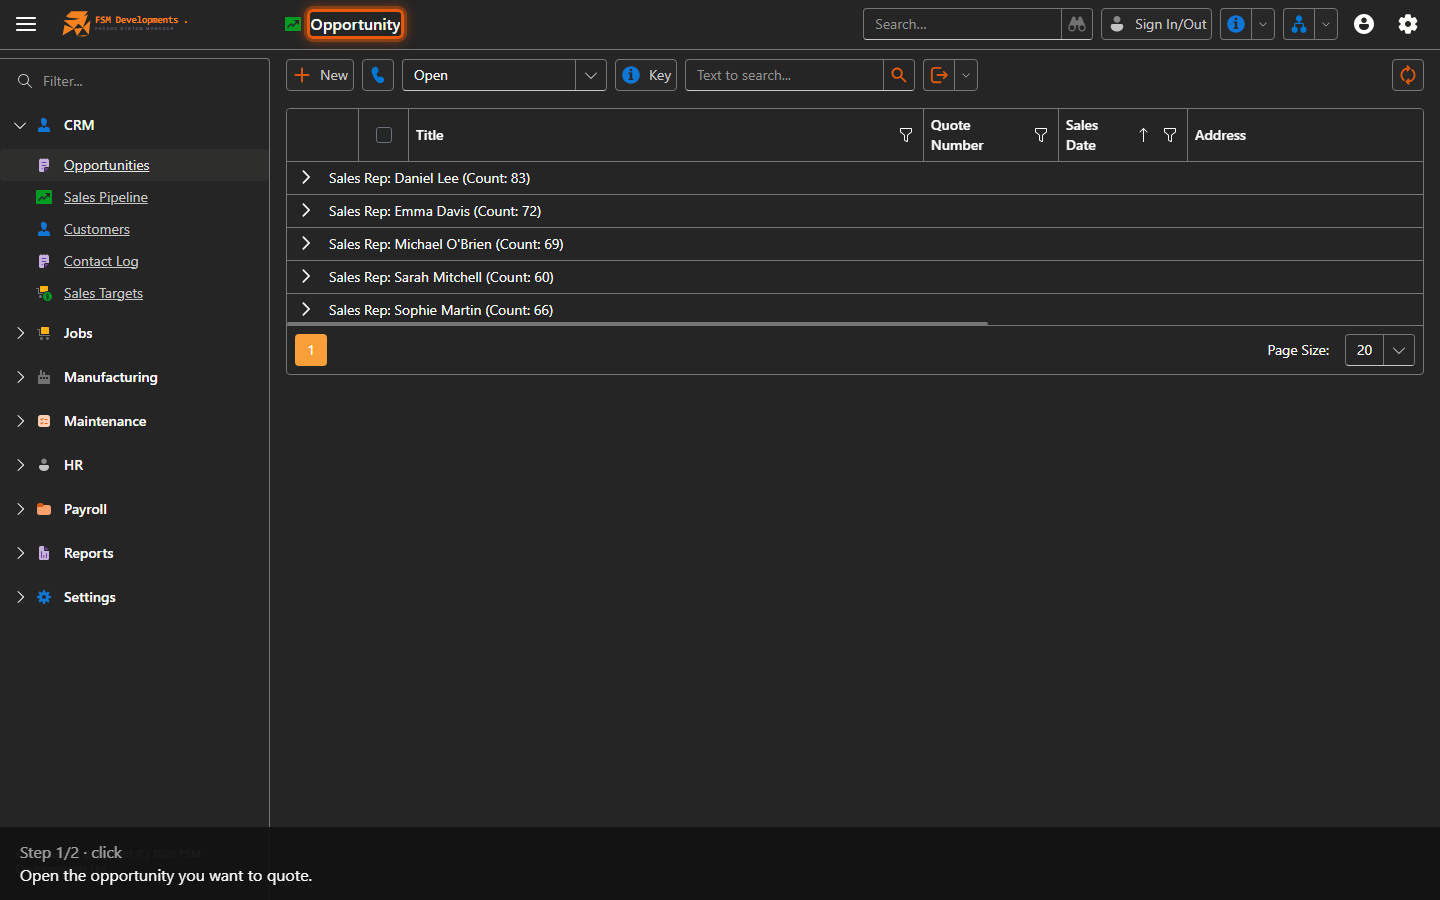The image size is (1440, 900).
Task: Click the binoculars search icon
Action: [1077, 24]
